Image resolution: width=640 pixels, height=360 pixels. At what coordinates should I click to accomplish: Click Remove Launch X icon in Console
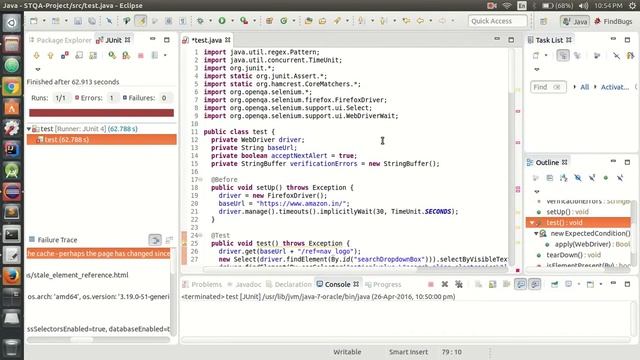click(x=445, y=284)
